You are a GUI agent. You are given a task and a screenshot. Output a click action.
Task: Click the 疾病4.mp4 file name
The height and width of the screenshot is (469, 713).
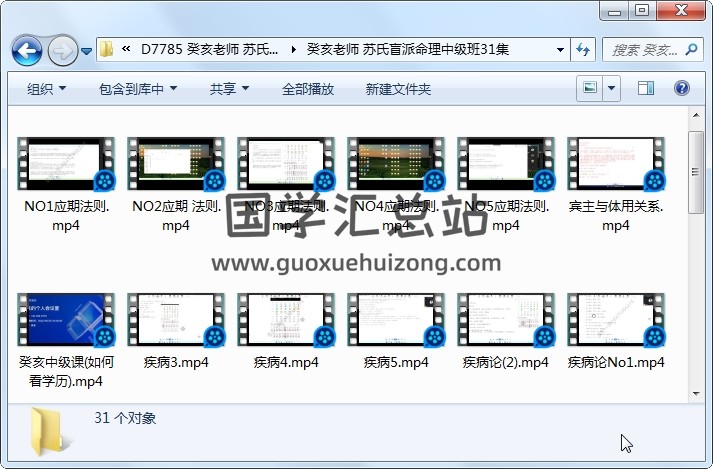click(286, 363)
